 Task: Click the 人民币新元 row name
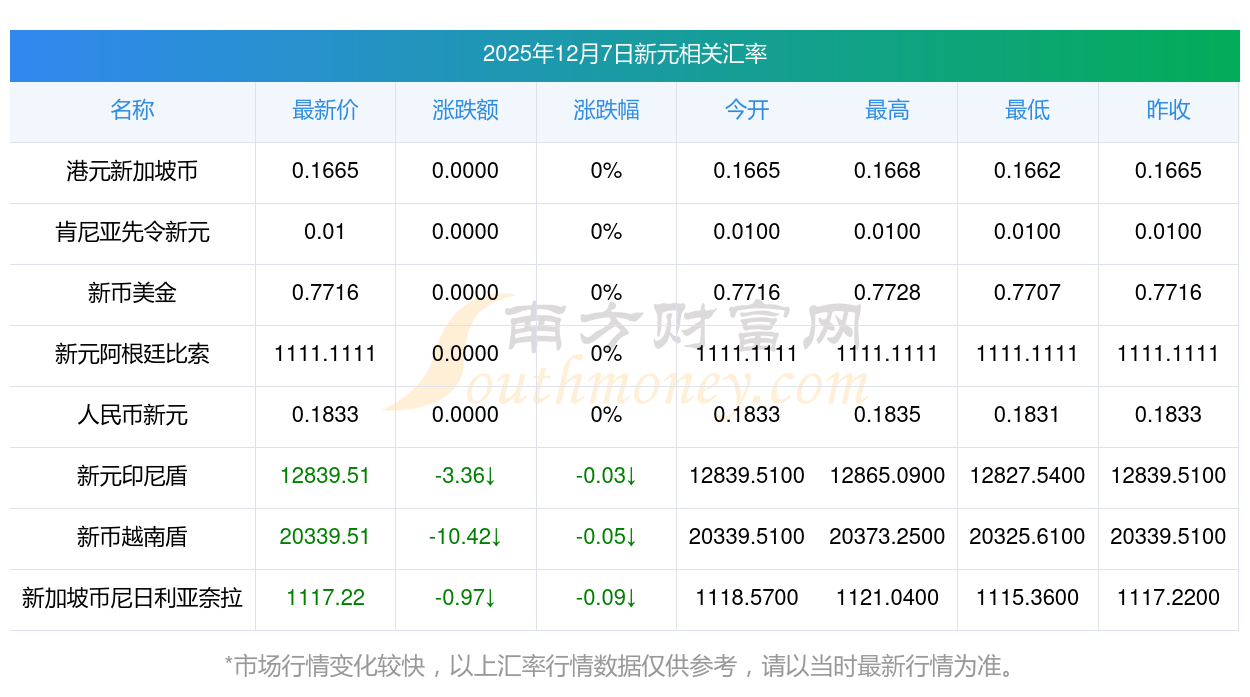point(132,415)
